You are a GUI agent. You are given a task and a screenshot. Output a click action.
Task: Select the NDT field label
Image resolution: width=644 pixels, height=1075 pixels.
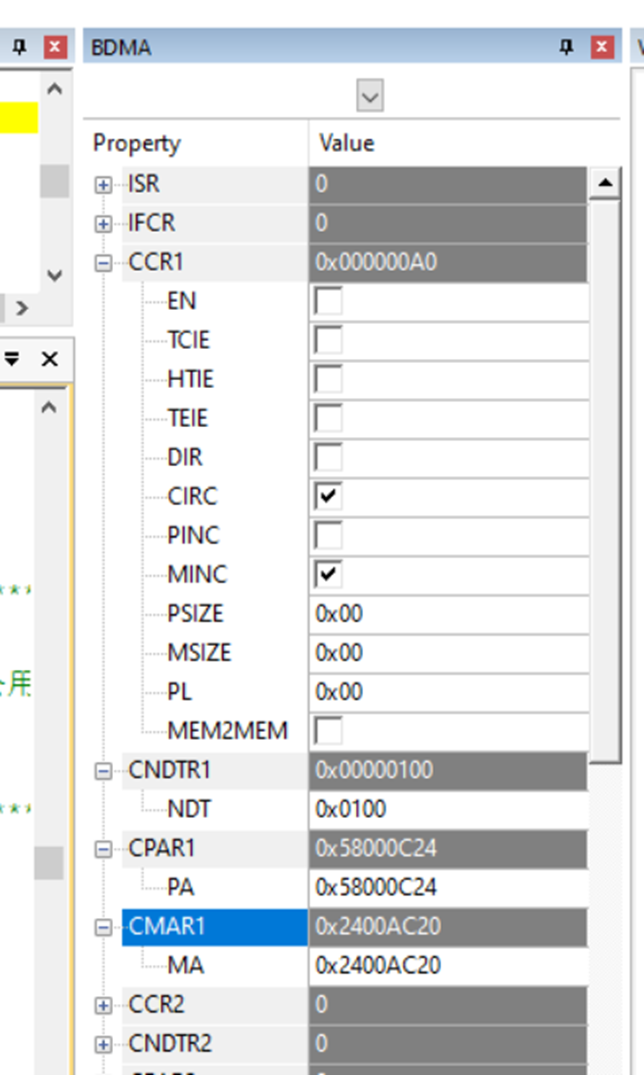[x=189, y=809]
